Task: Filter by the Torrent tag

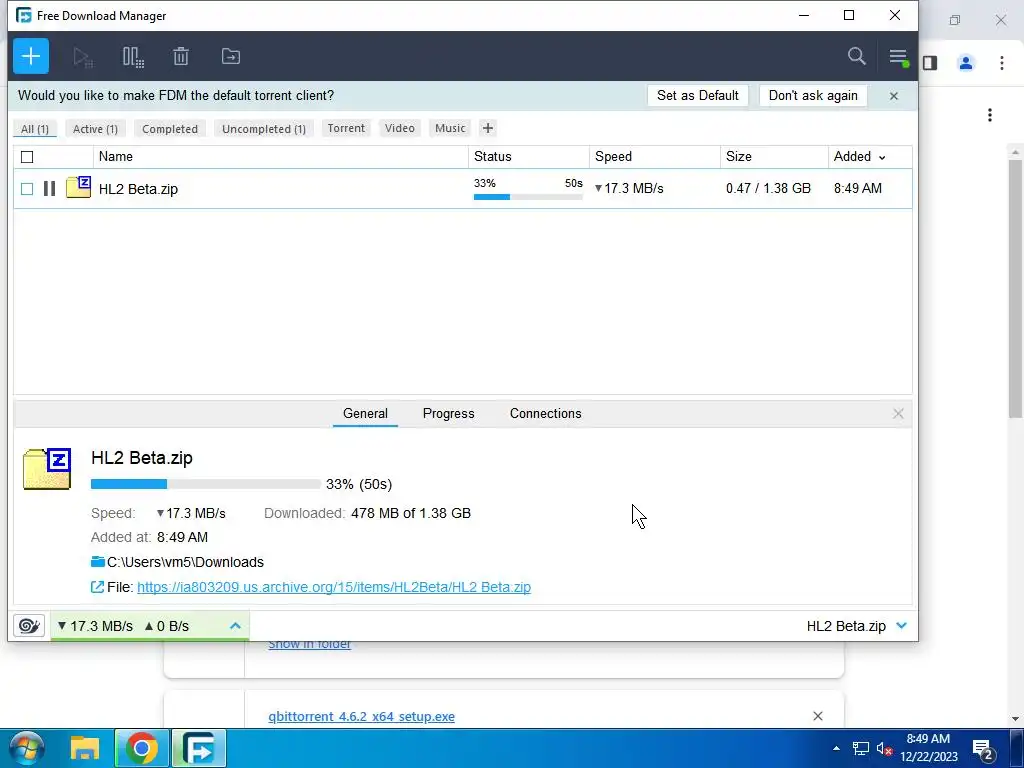Action: 346,128
